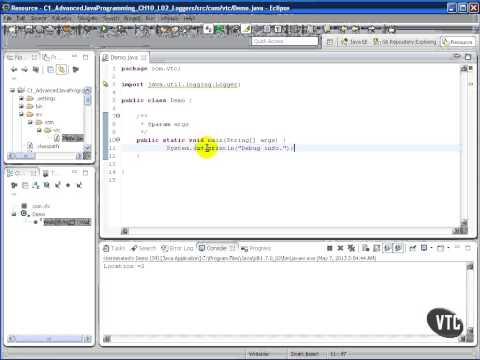Expand the .settings folder
480x360 pixels.
click(x=21, y=98)
